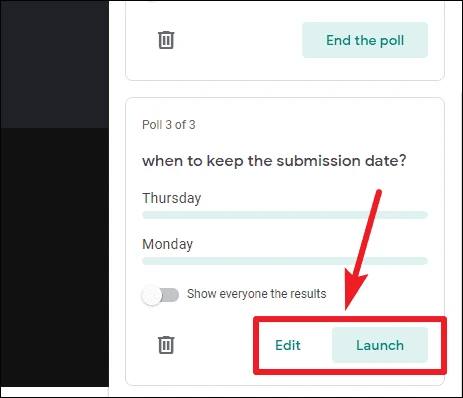This screenshot has height=398, width=463.
Task: Click the red arrow annotation pointing to Launch
Action: pos(362,250)
